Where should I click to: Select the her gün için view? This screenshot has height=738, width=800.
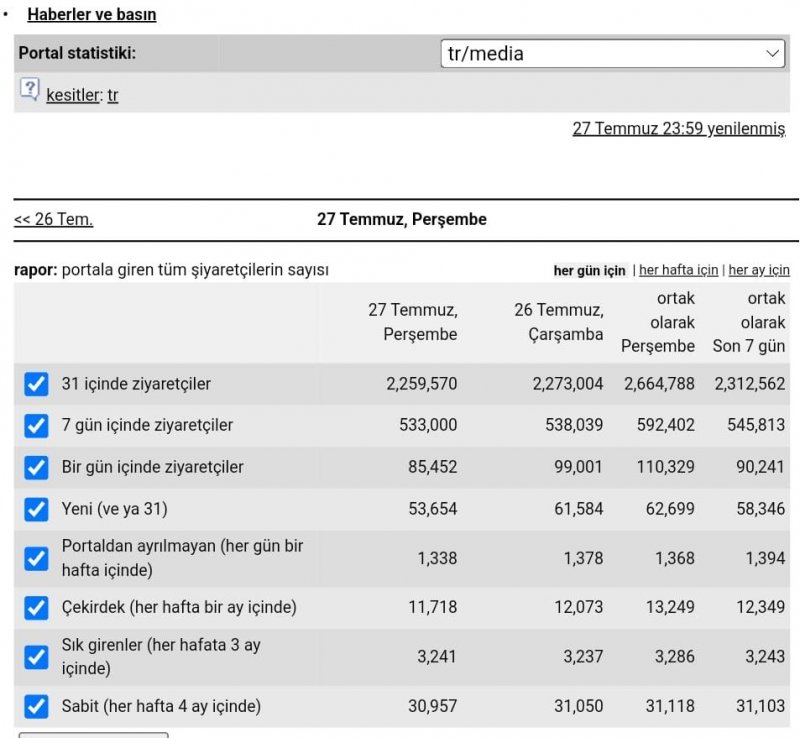coord(589,270)
